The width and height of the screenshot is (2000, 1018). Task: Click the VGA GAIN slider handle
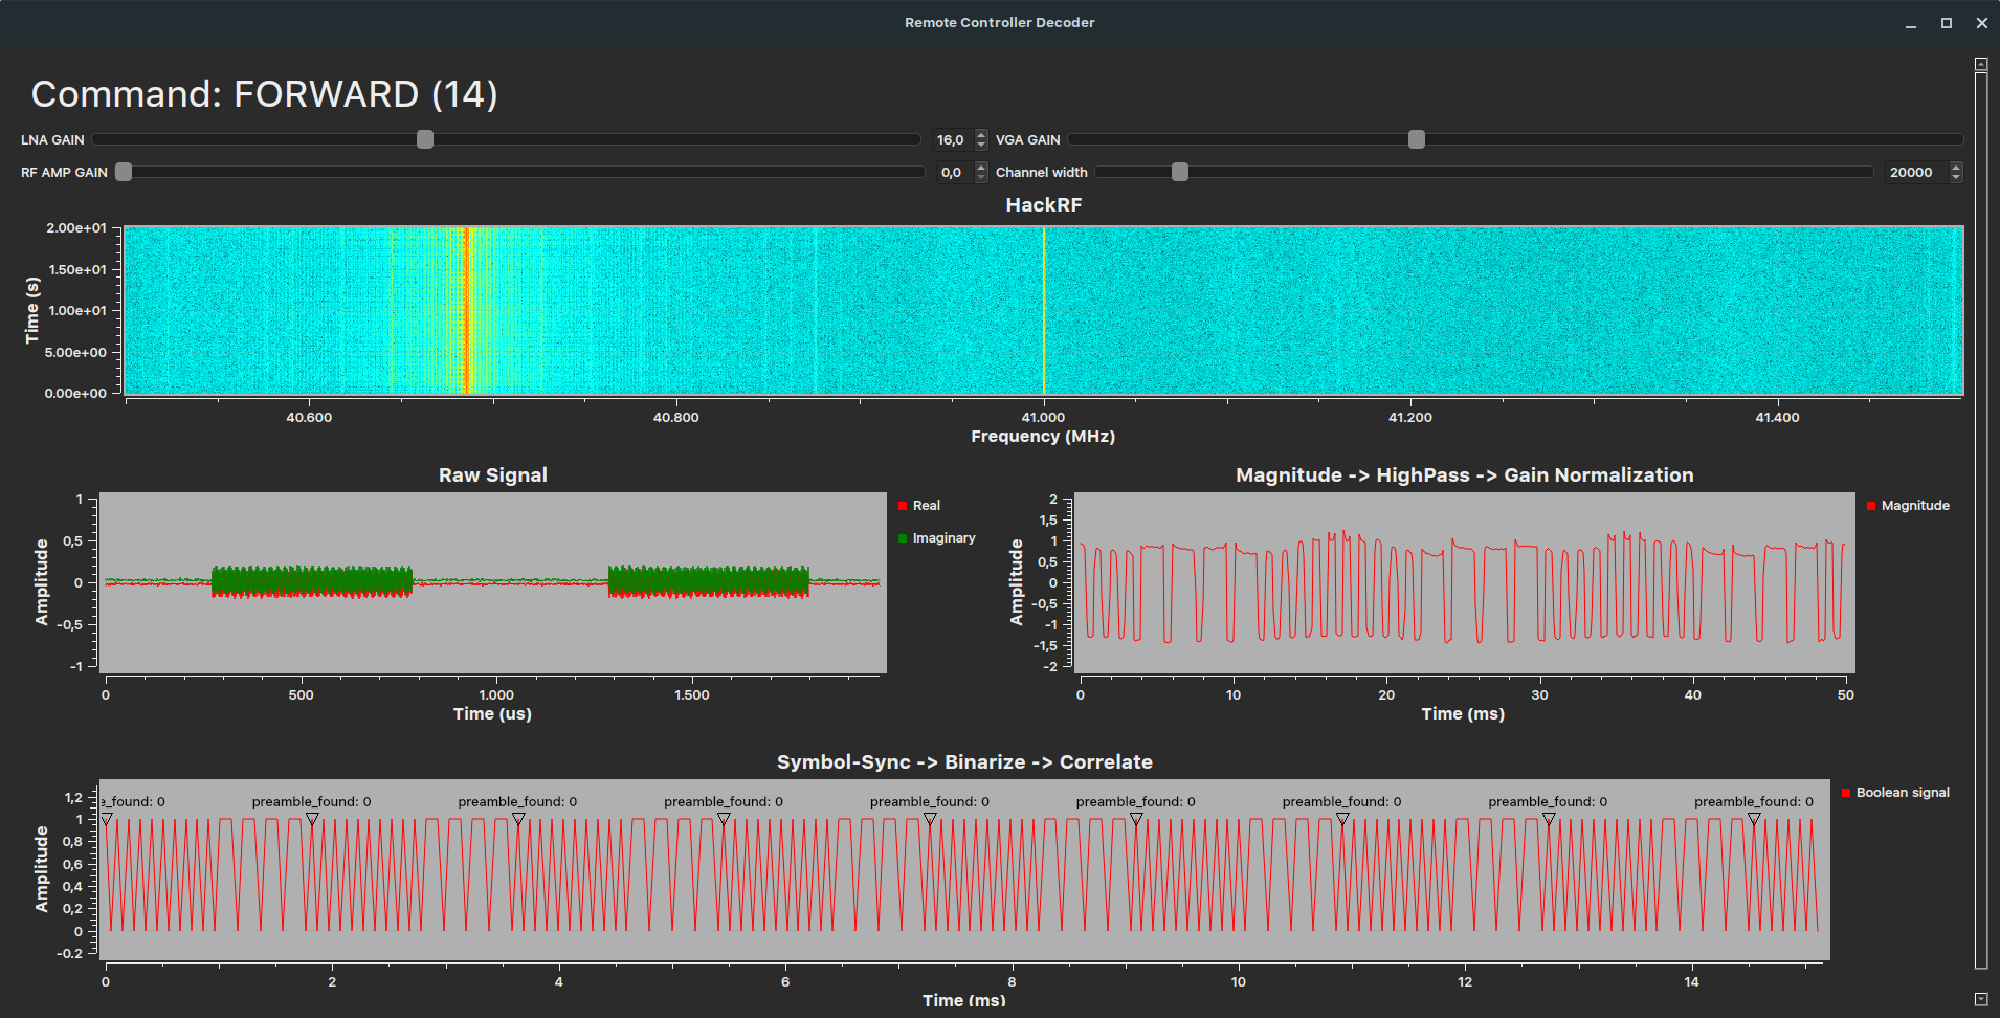(1415, 140)
